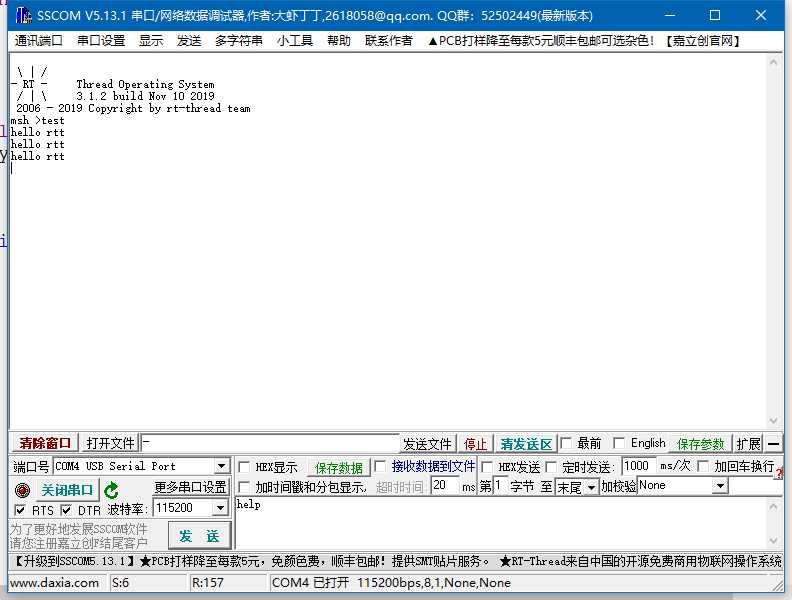Click the 发送 send button

[200, 536]
